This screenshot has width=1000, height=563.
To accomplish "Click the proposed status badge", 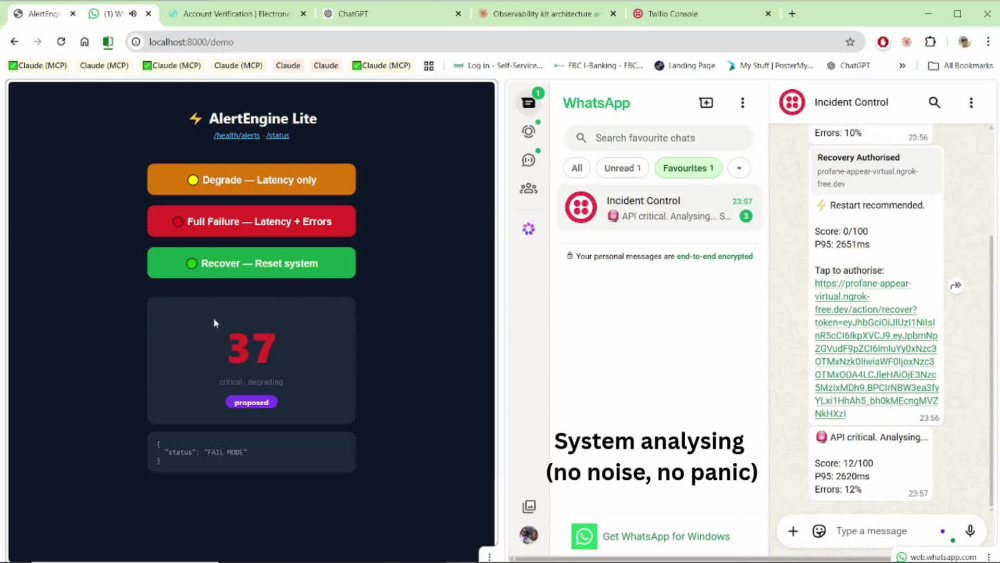I will point(251,402).
